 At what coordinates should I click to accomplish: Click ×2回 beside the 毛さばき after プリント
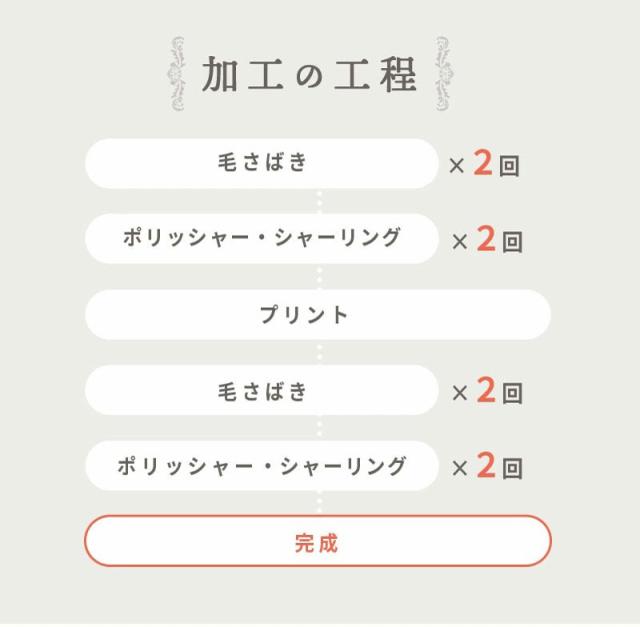coord(487,392)
